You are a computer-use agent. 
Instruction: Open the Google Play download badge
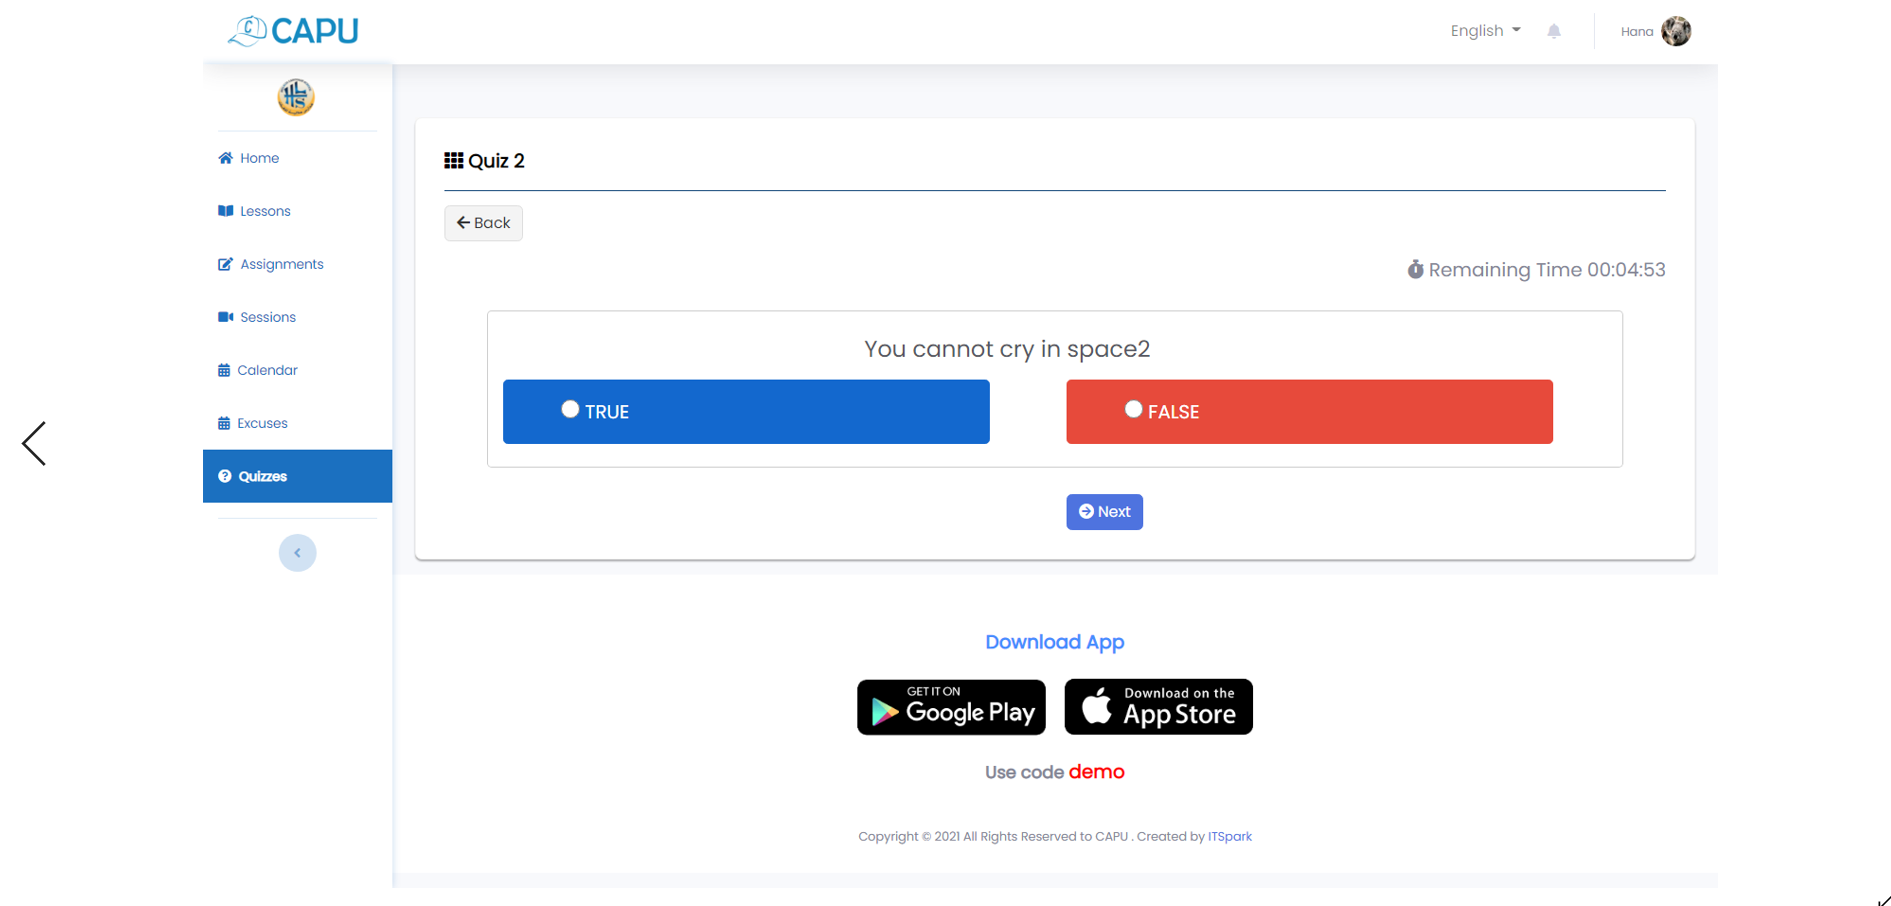pyautogui.click(x=951, y=707)
